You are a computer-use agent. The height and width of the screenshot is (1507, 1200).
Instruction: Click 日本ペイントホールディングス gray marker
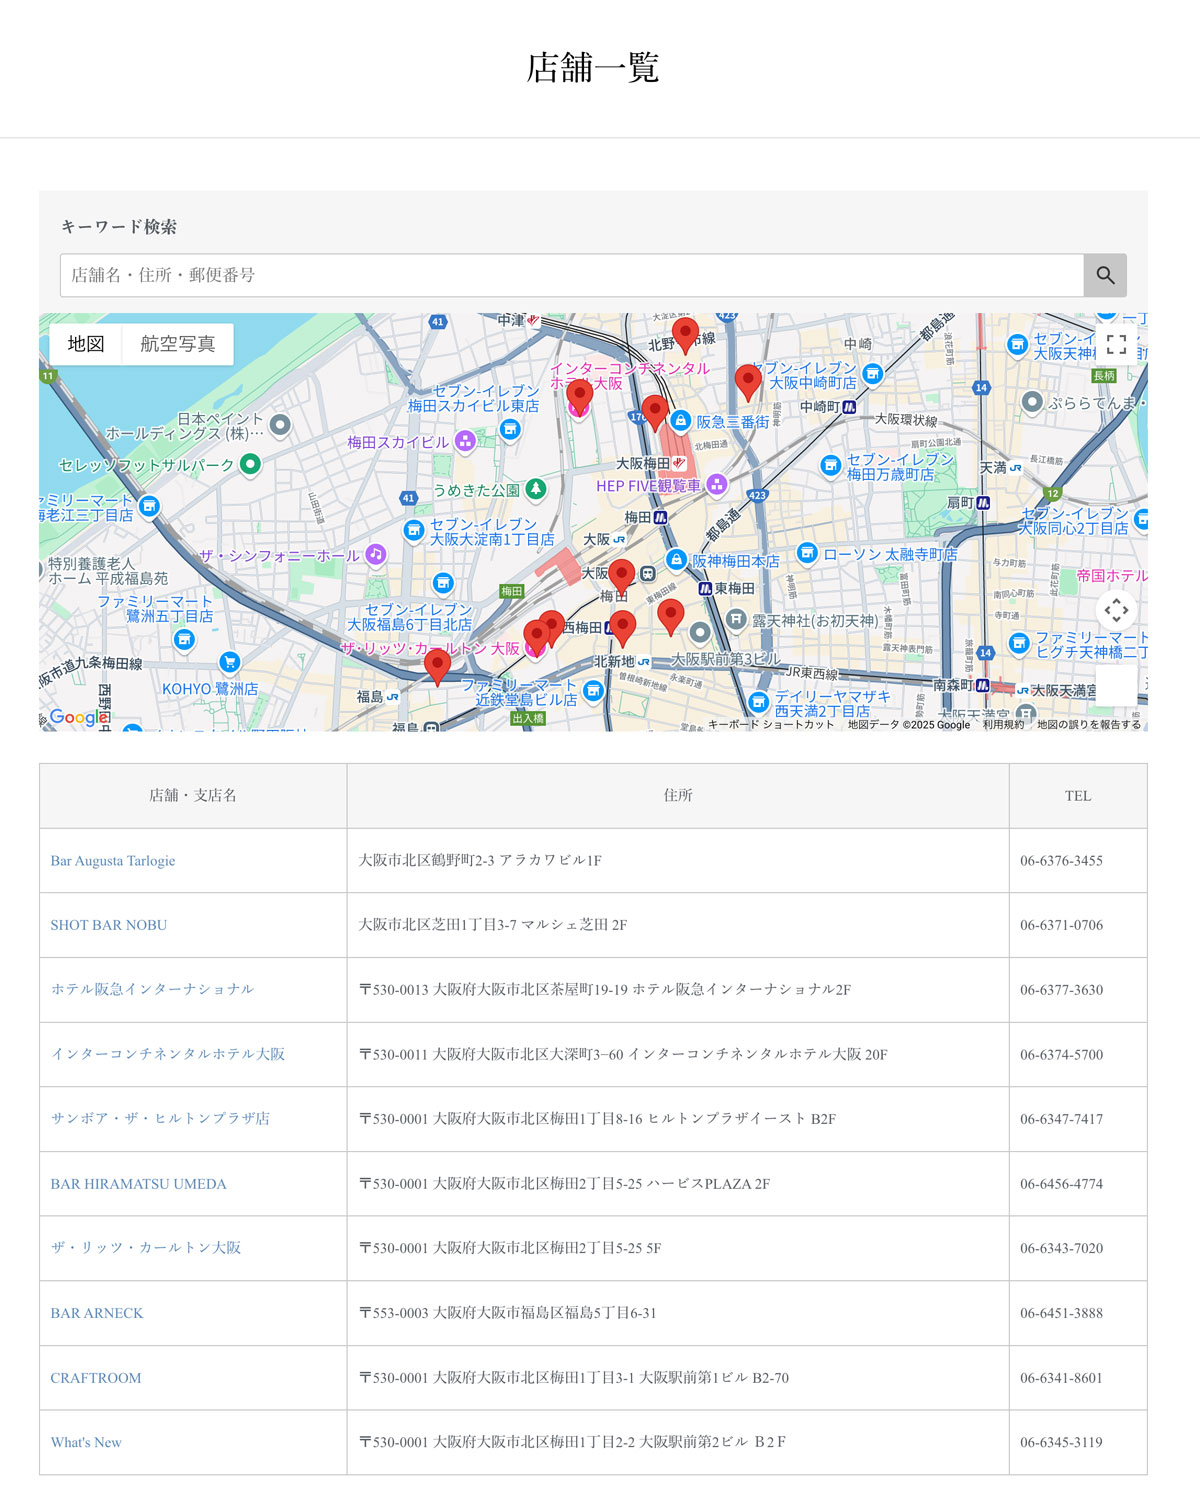(280, 425)
